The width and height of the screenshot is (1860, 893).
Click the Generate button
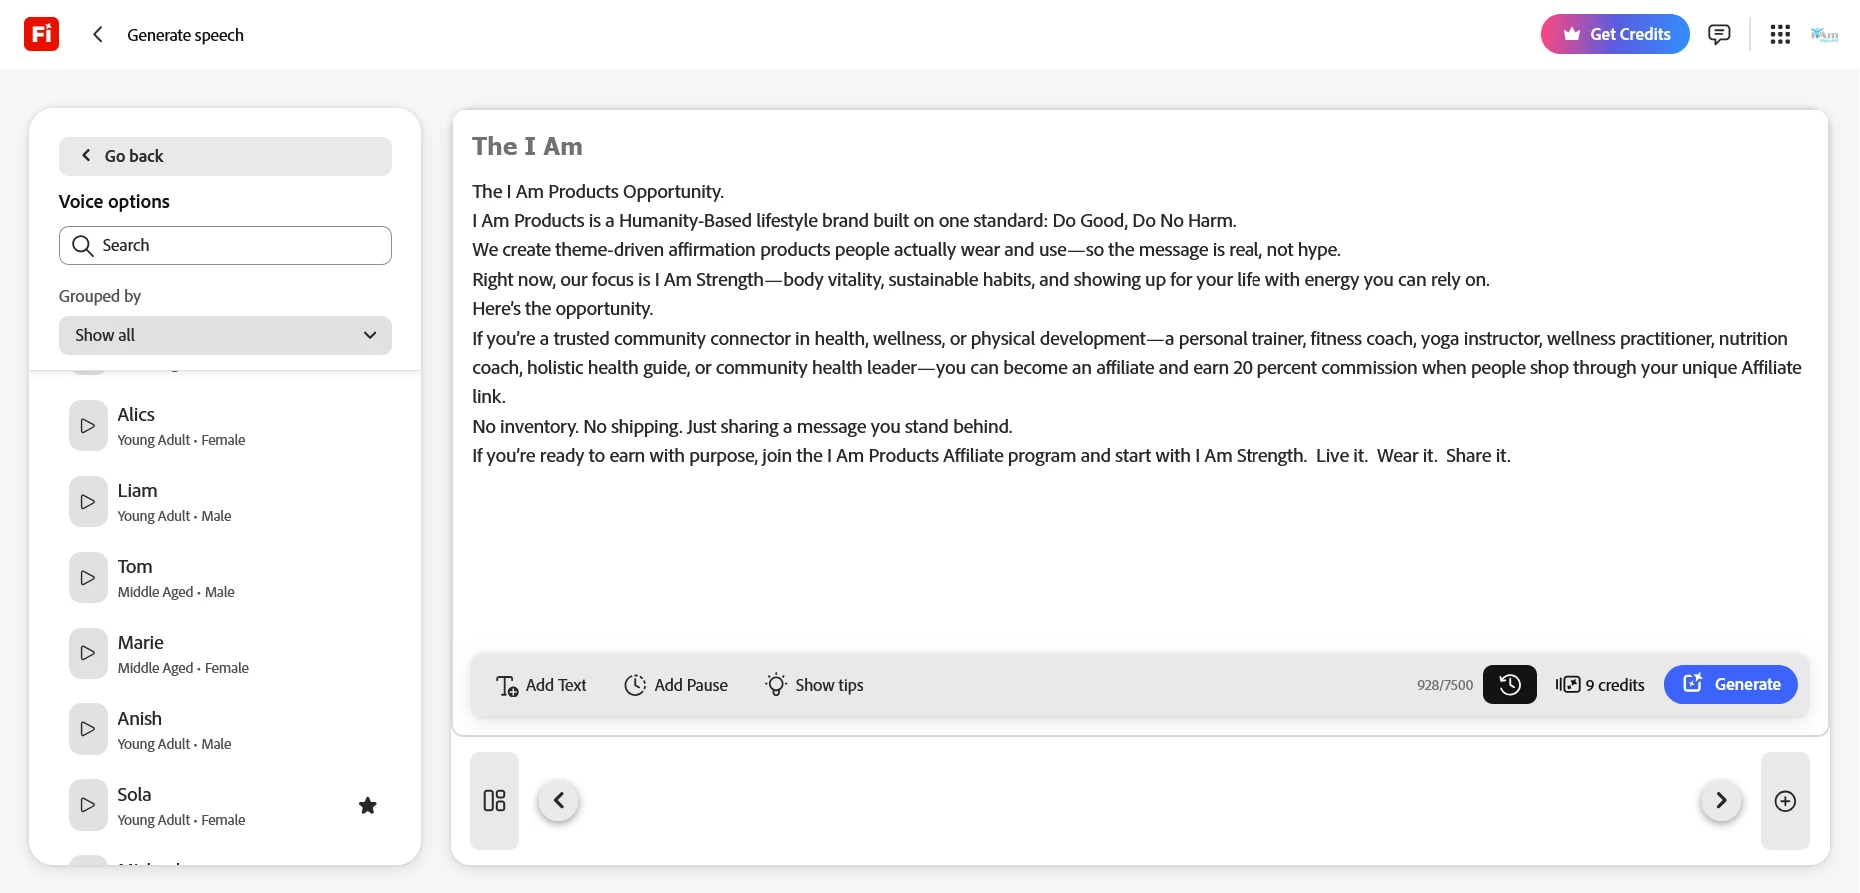[1731, 685]
